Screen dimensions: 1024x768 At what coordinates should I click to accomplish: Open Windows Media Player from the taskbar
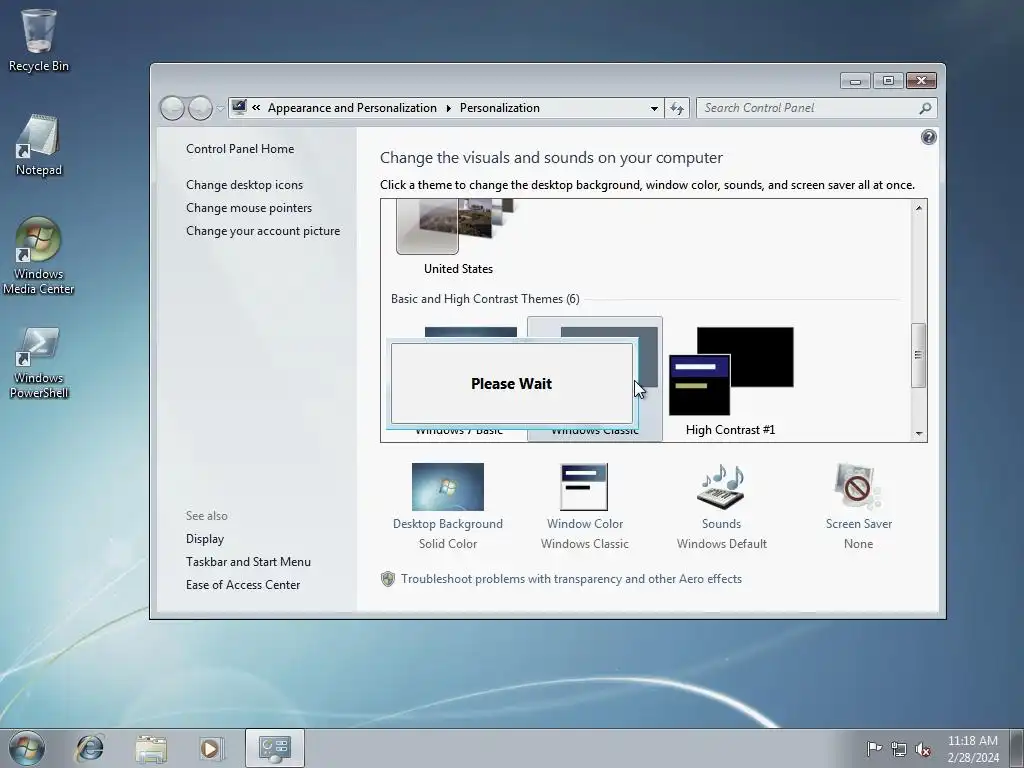pos(211,748)
